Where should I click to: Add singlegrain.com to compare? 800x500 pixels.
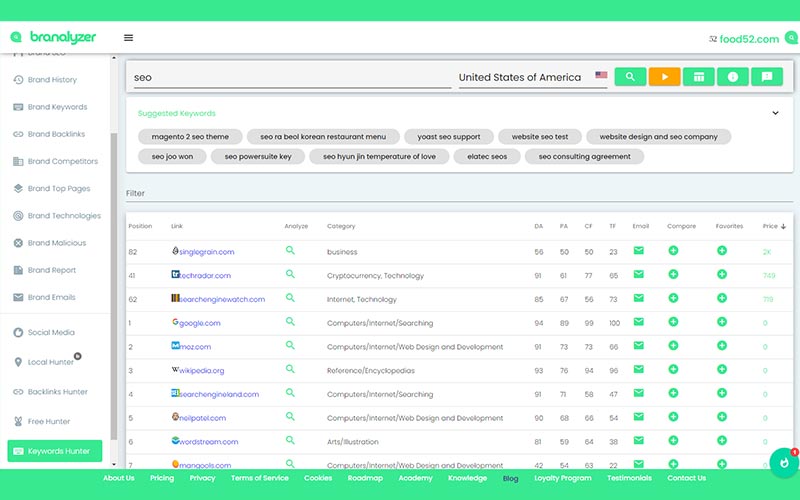click(x=673, y=251)
